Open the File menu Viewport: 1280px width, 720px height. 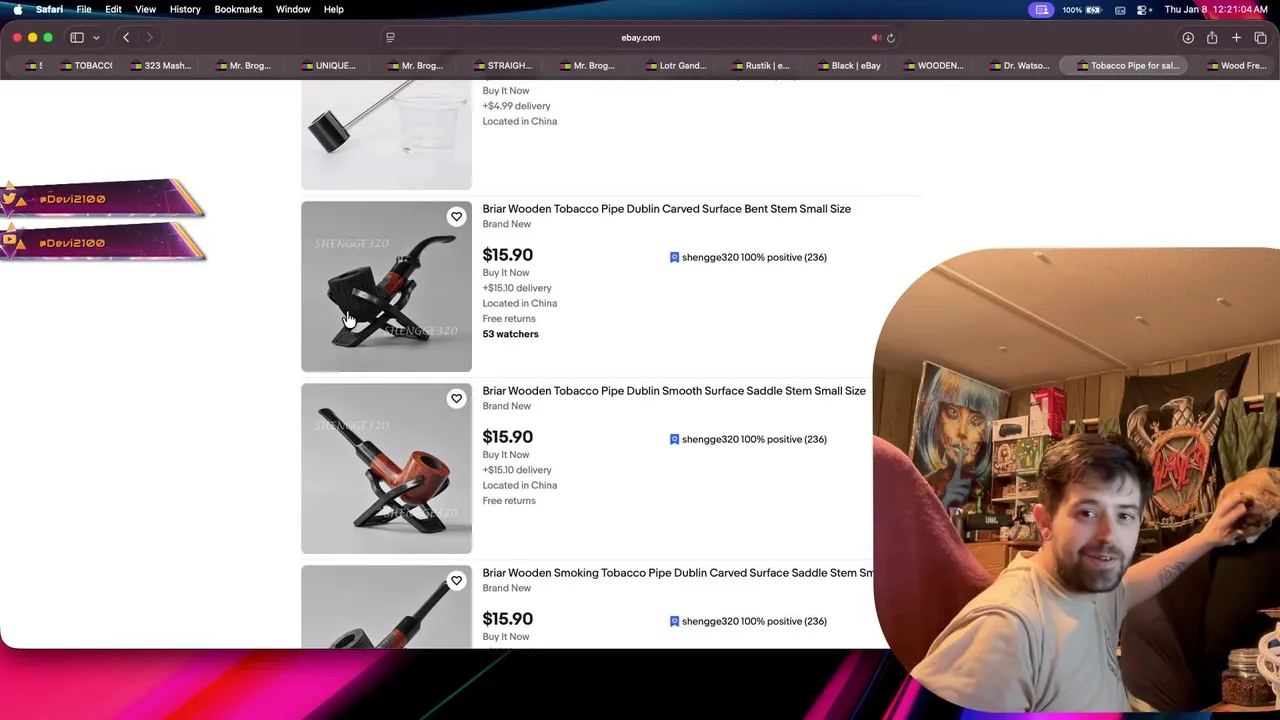(x=84, y=9)
